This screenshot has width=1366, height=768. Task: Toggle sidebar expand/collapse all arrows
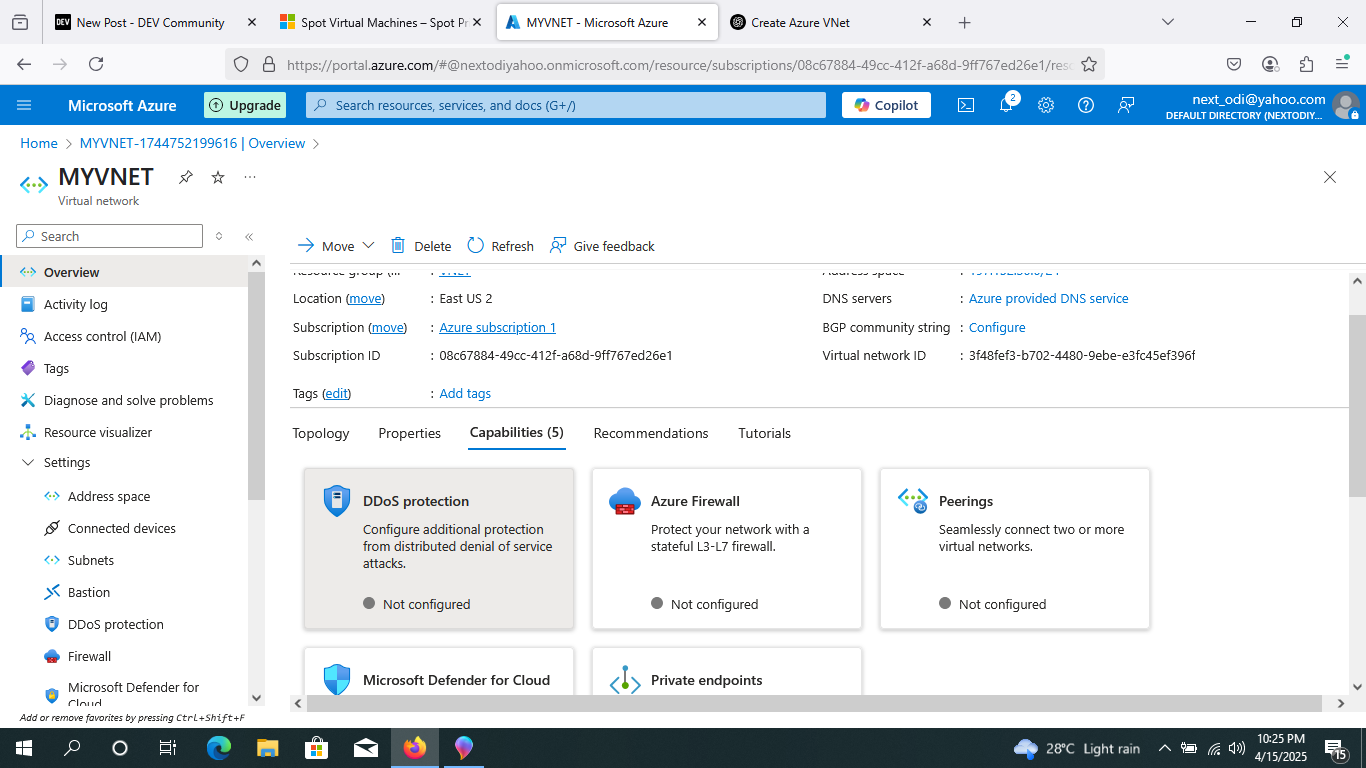219,237
